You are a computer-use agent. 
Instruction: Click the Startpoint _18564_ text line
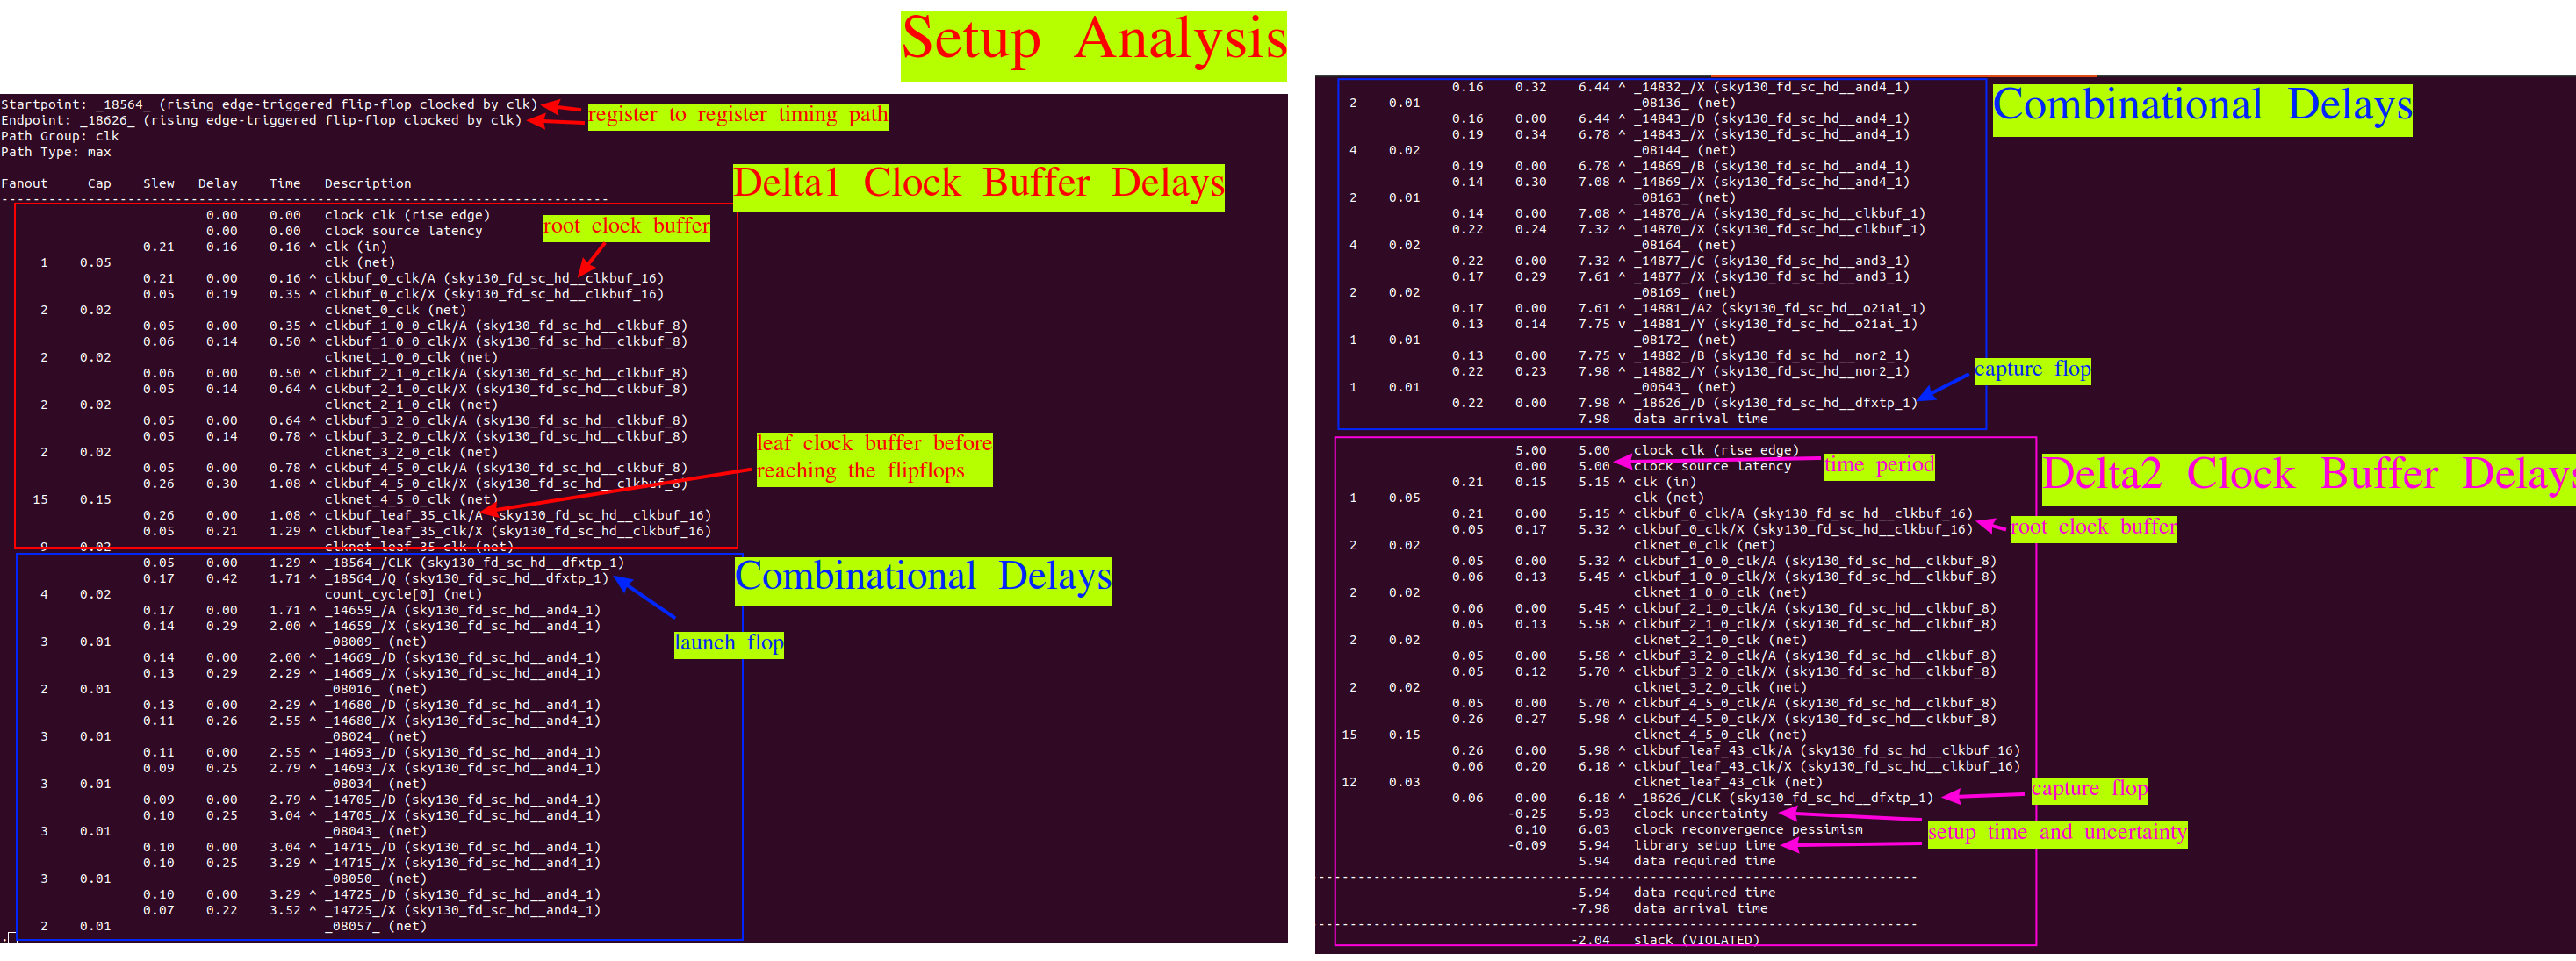[268, 104]
